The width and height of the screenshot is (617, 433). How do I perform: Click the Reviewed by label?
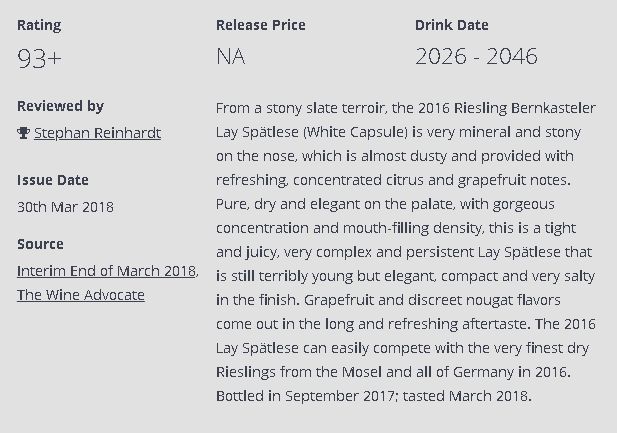point(60,106)
